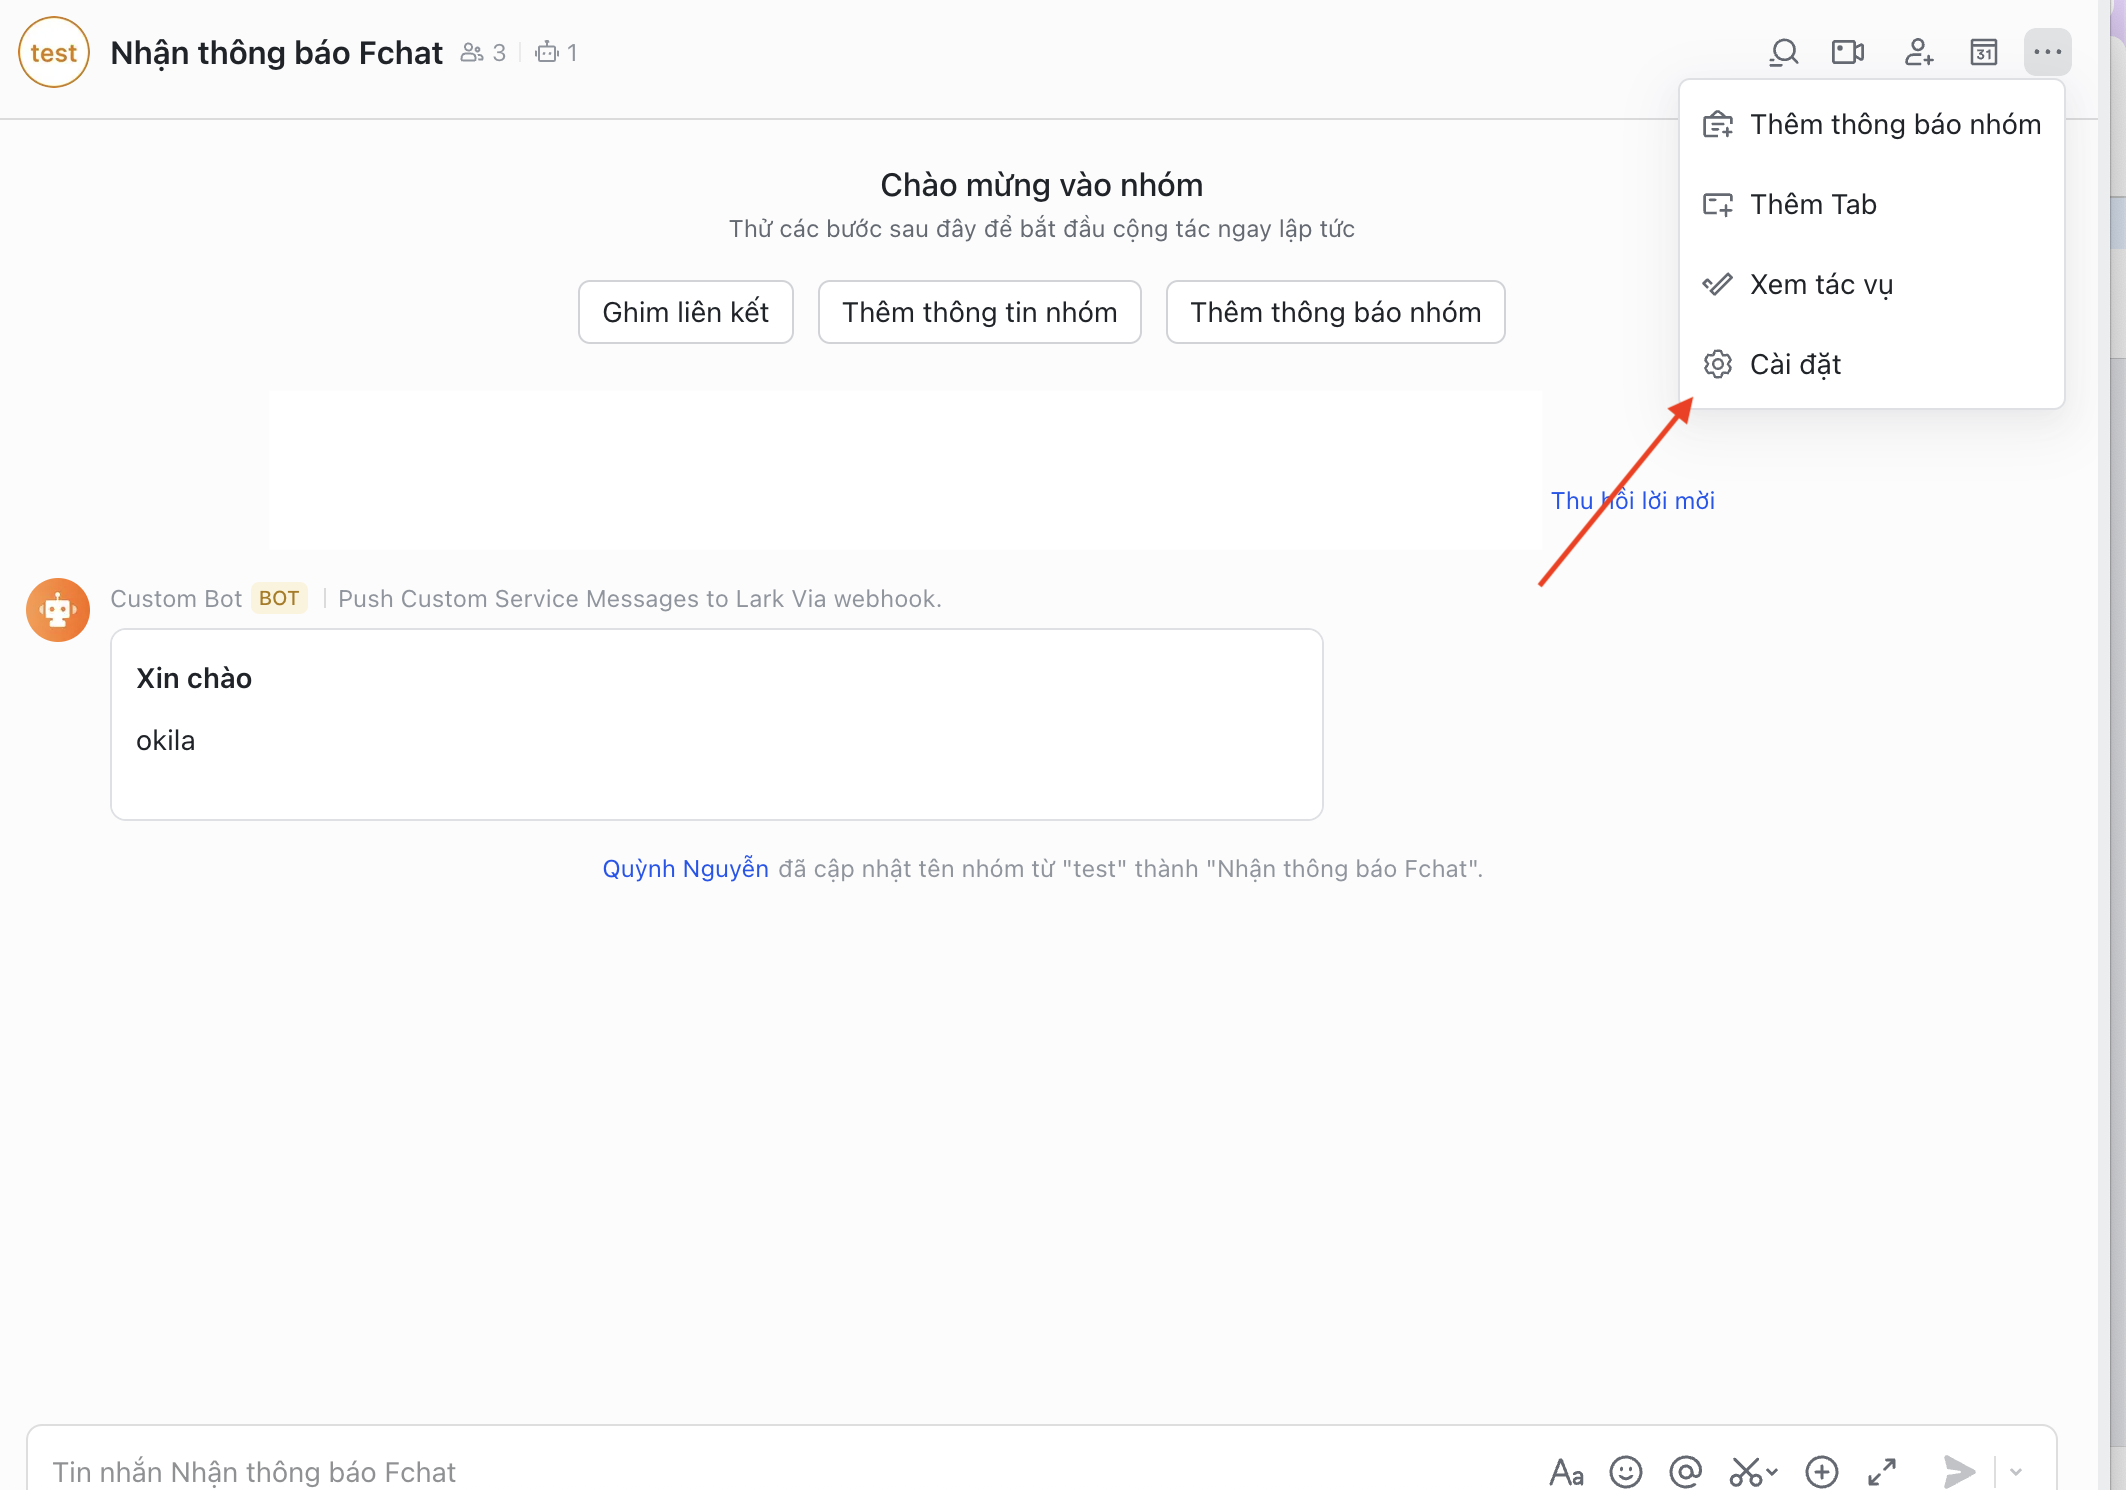2126x1490 pixels.
Task: Click the three-dot more options button
Action: (x=2047, y=52)
